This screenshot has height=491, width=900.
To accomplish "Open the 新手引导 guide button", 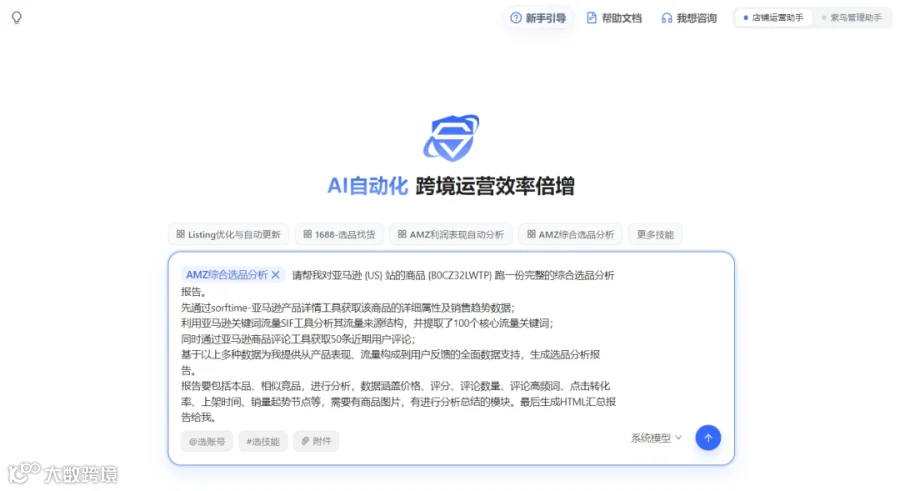I will click(538, 18).
